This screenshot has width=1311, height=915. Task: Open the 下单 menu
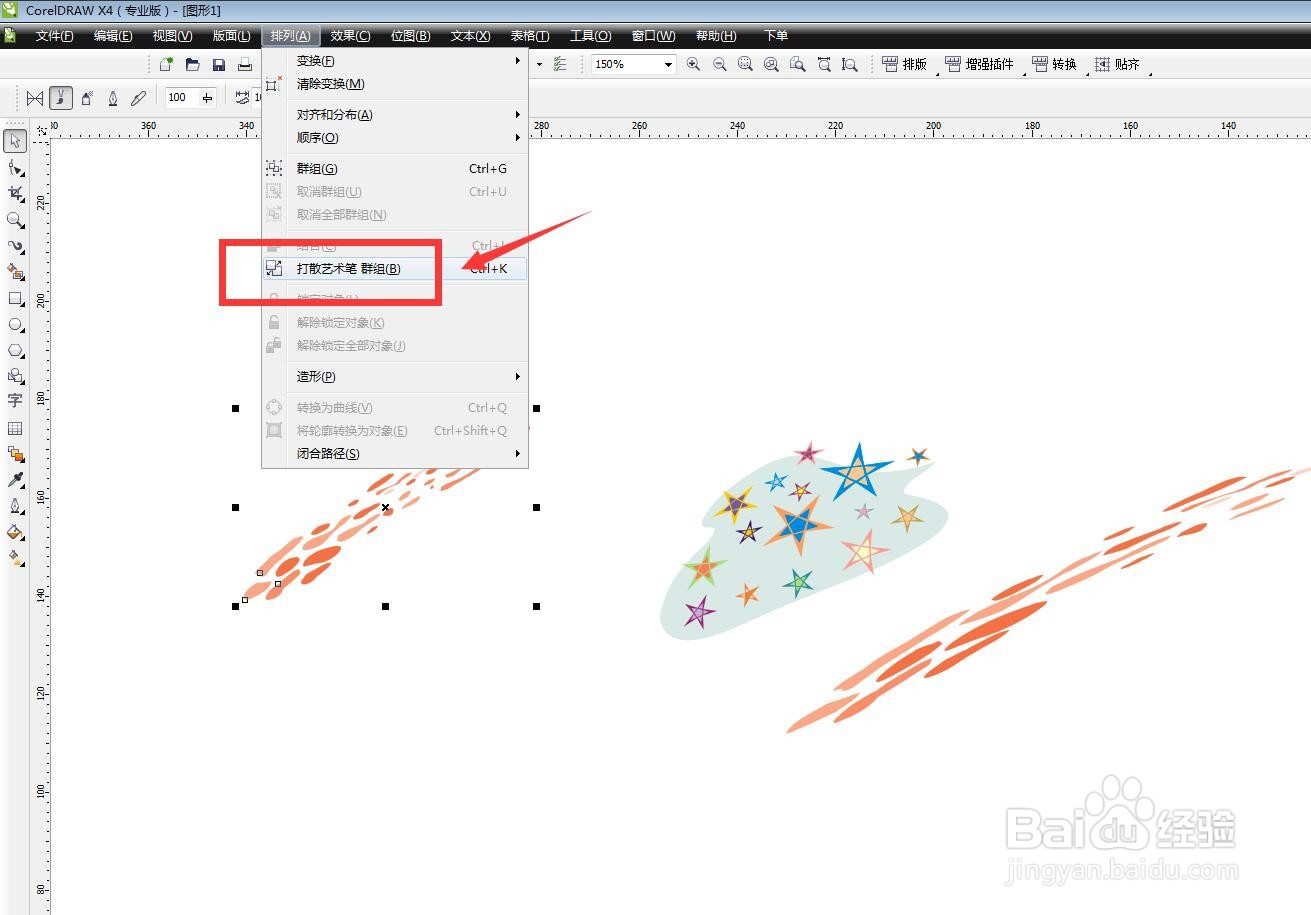(x=776, y=36)
